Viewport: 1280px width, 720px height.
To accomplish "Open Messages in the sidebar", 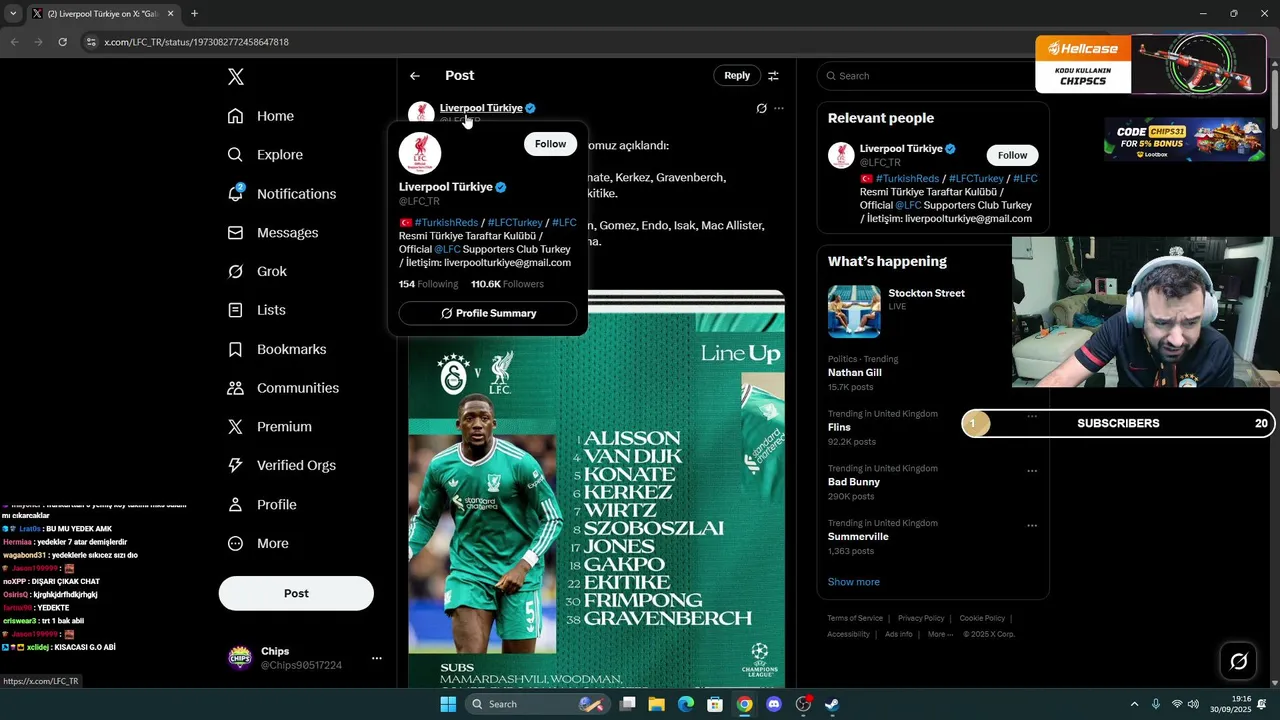I will click(272, 233).
